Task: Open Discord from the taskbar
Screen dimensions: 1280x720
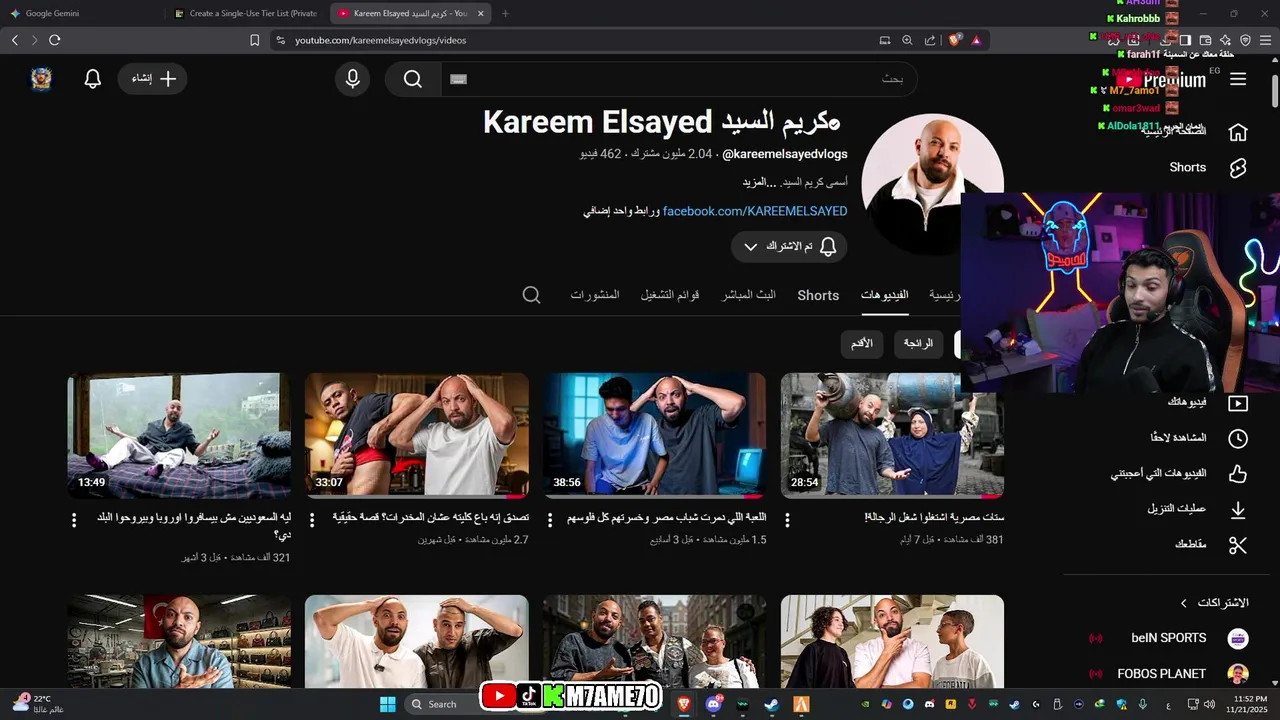Action: pyautogui.click(x=714, y=704)
